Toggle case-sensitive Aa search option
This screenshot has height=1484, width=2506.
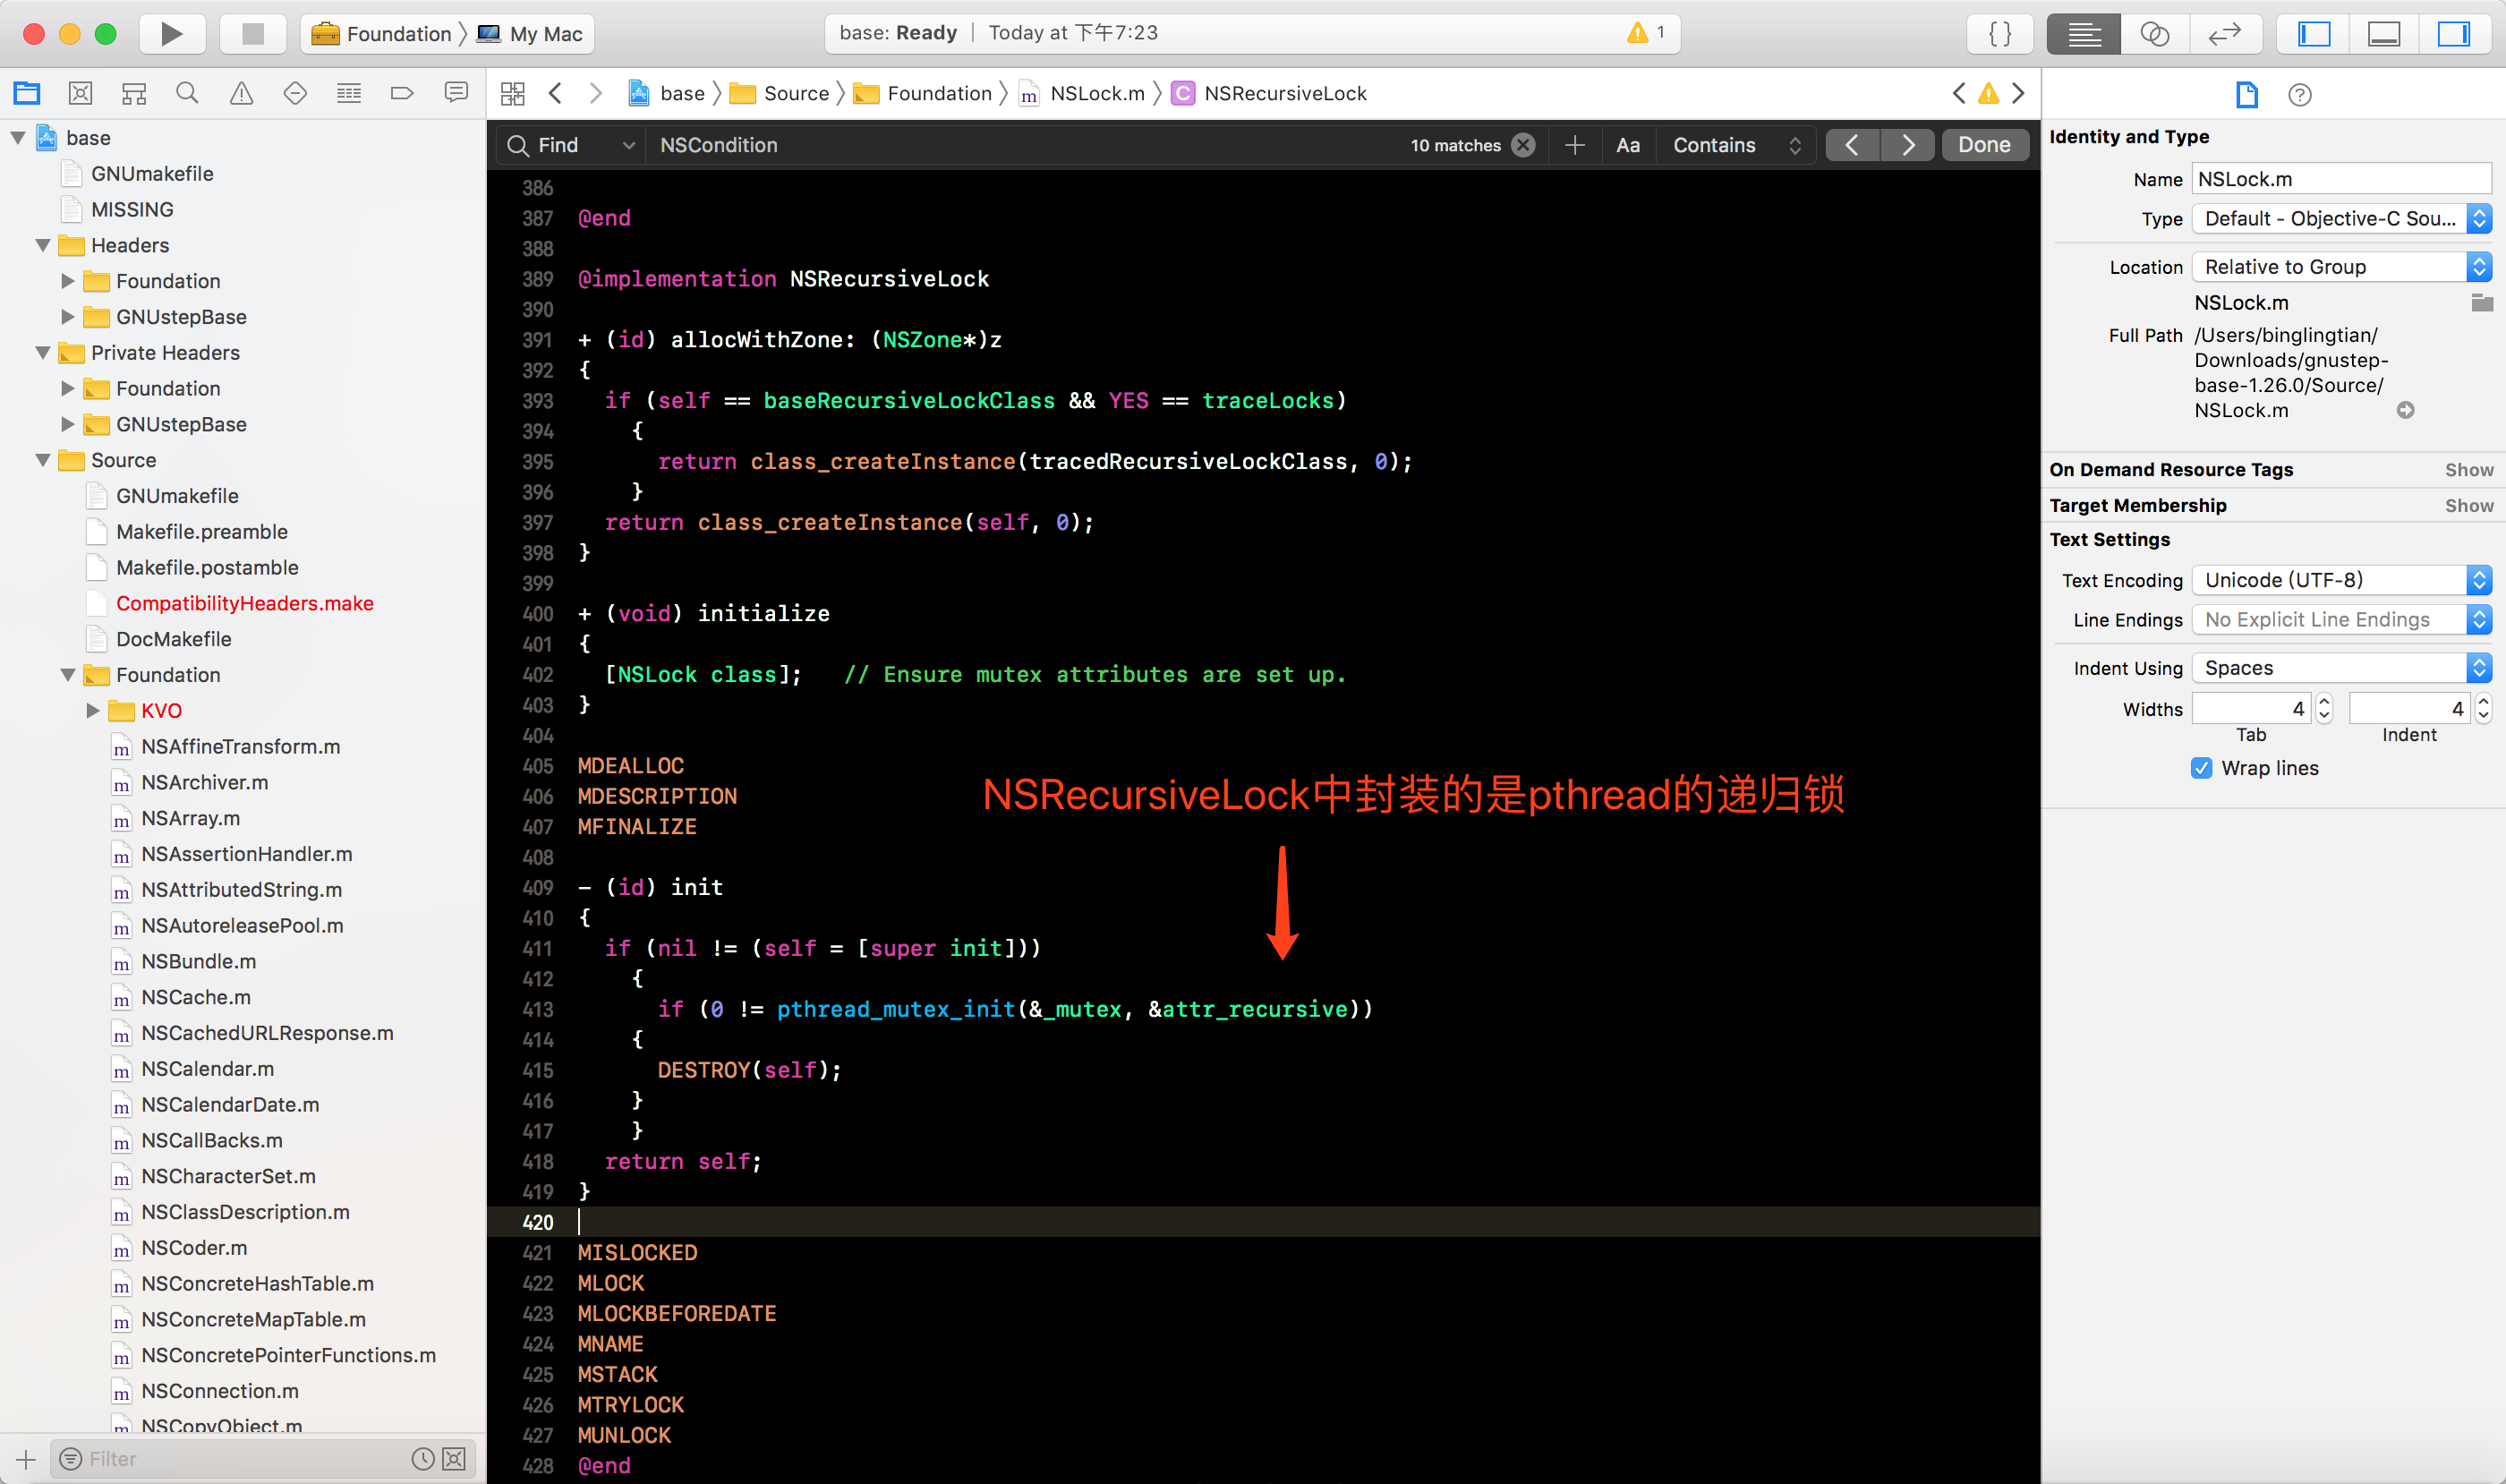coord(1628,145)
